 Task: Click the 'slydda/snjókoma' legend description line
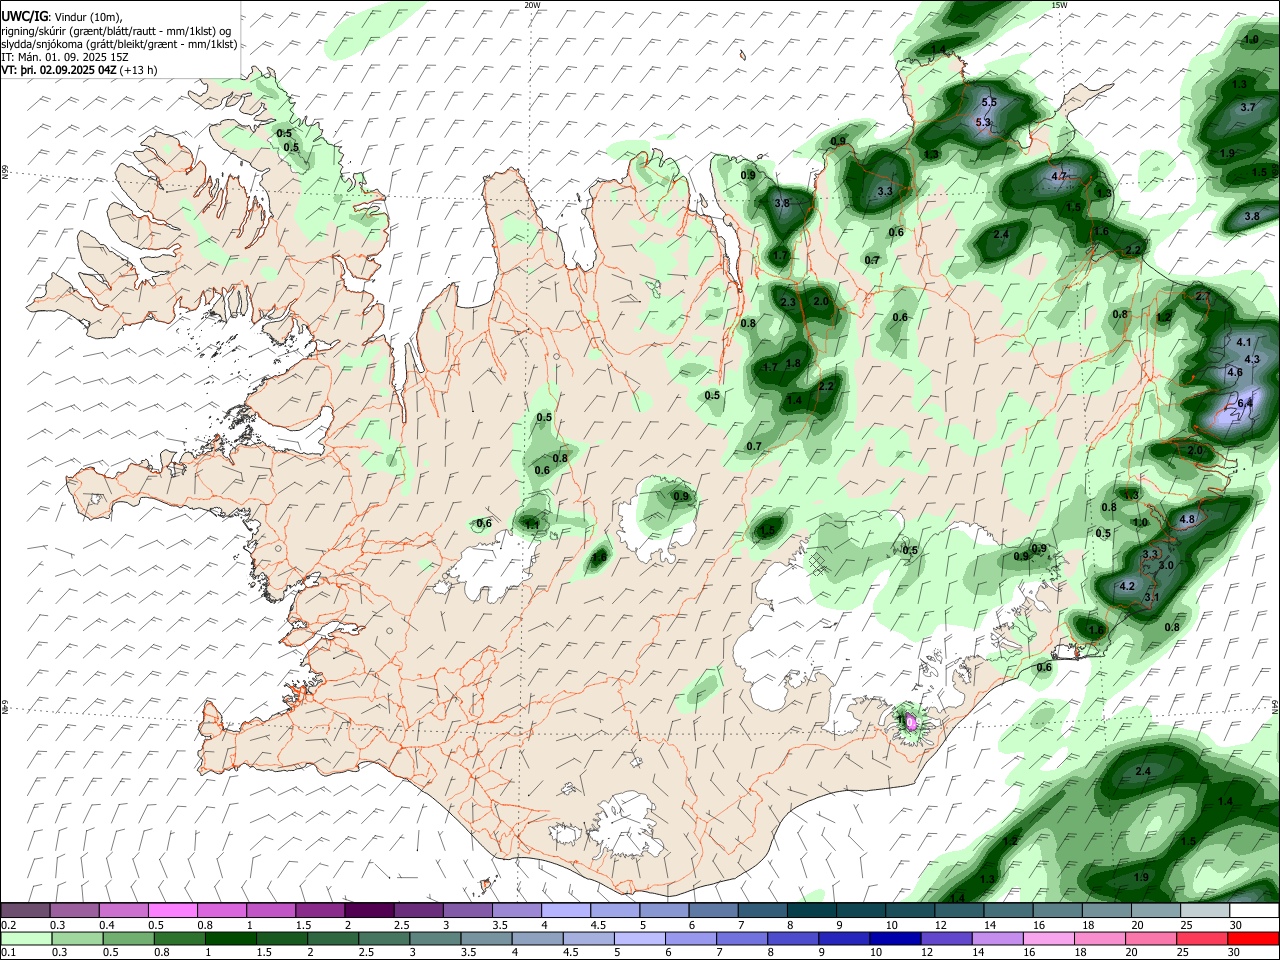(119, 44)
